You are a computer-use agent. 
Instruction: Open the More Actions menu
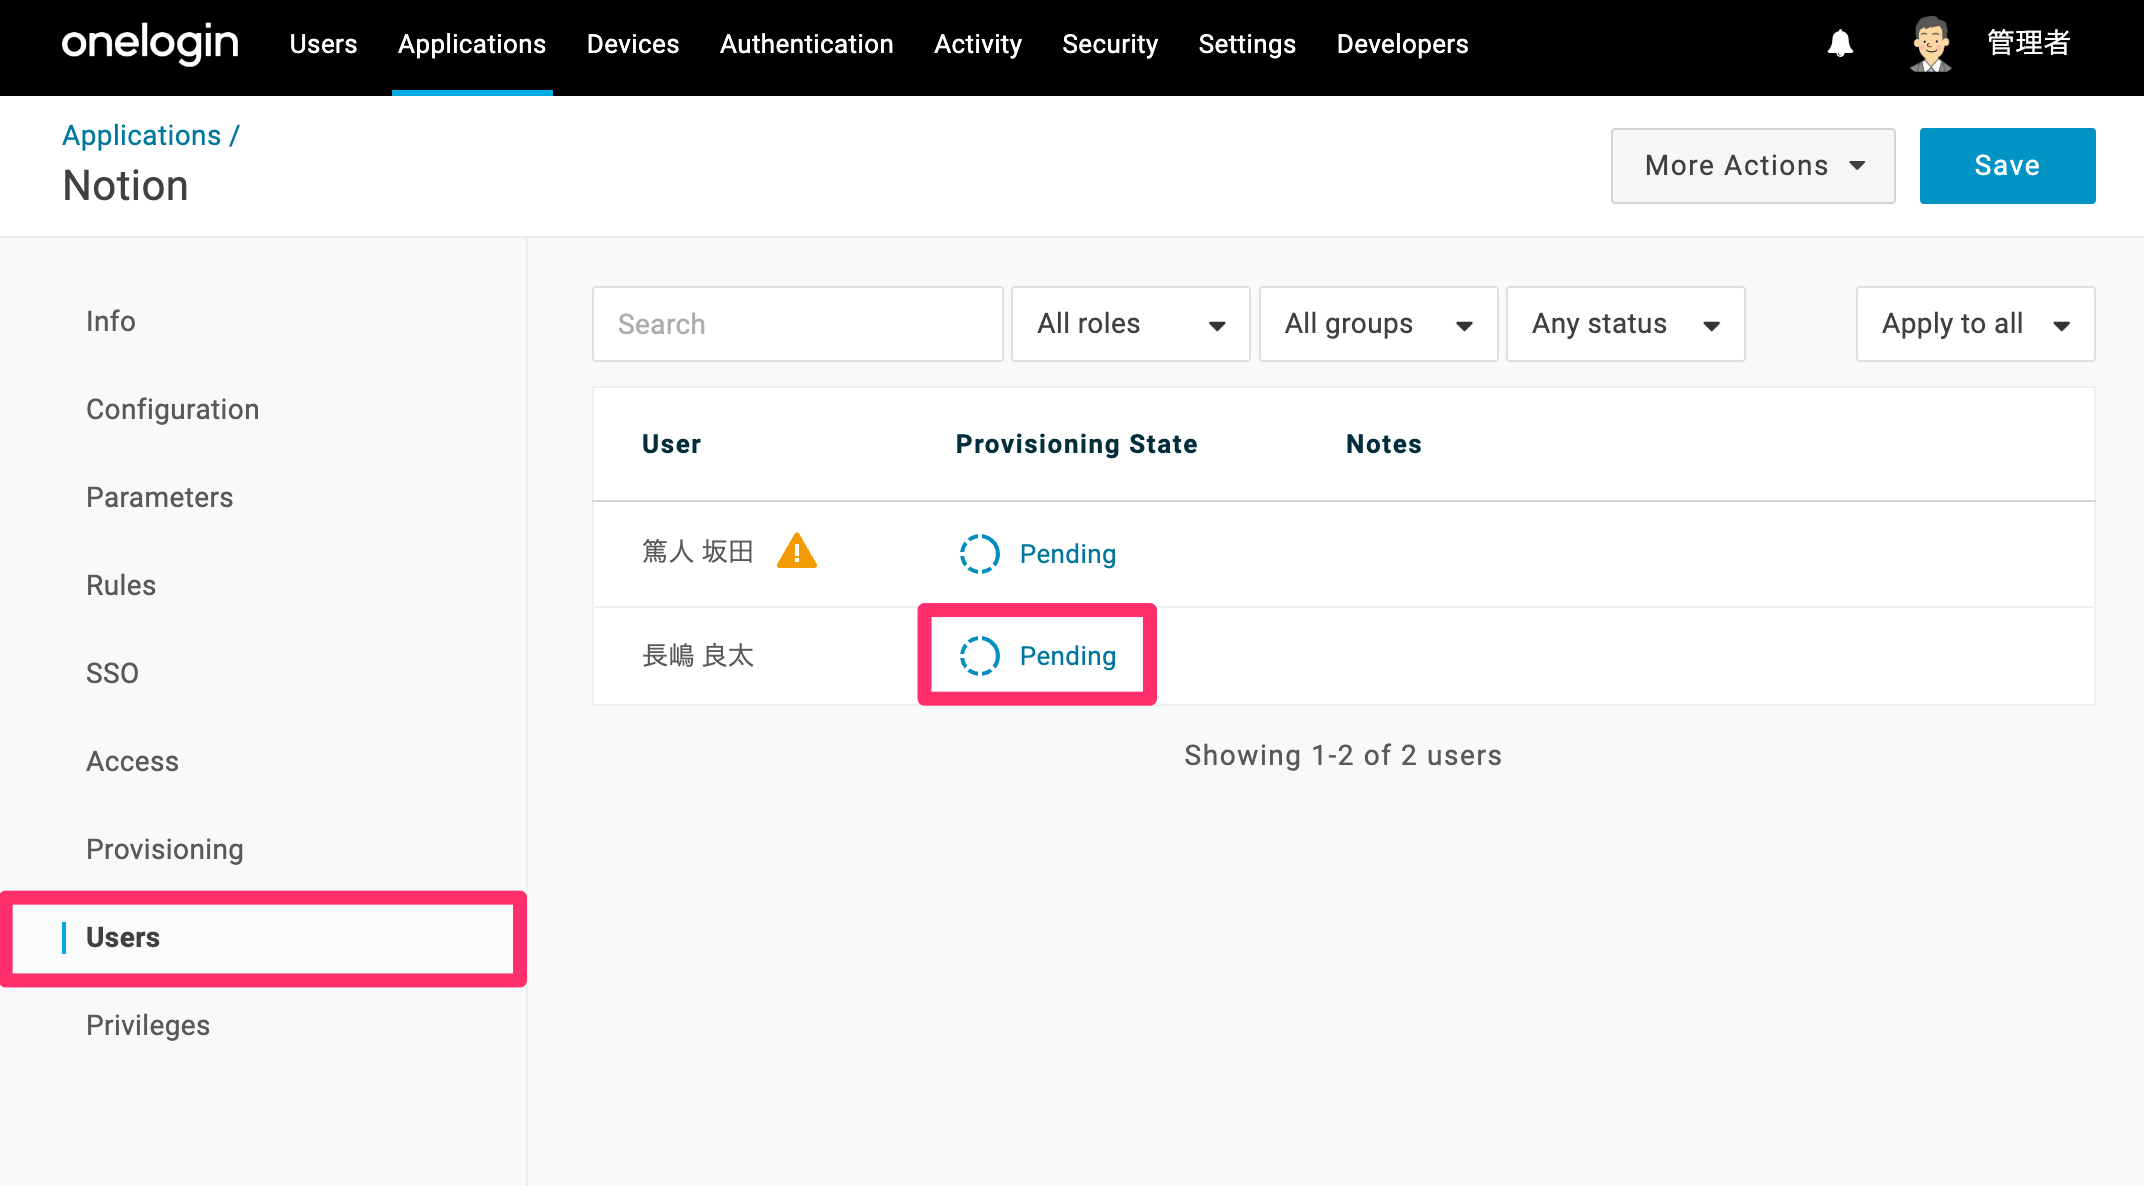[x=1753, y=166]
